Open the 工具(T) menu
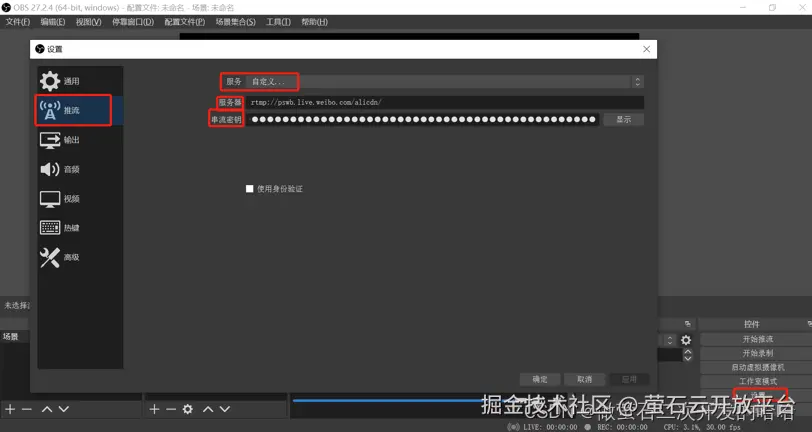This screenshot has height=432, width=812. (x=278, y=22)
